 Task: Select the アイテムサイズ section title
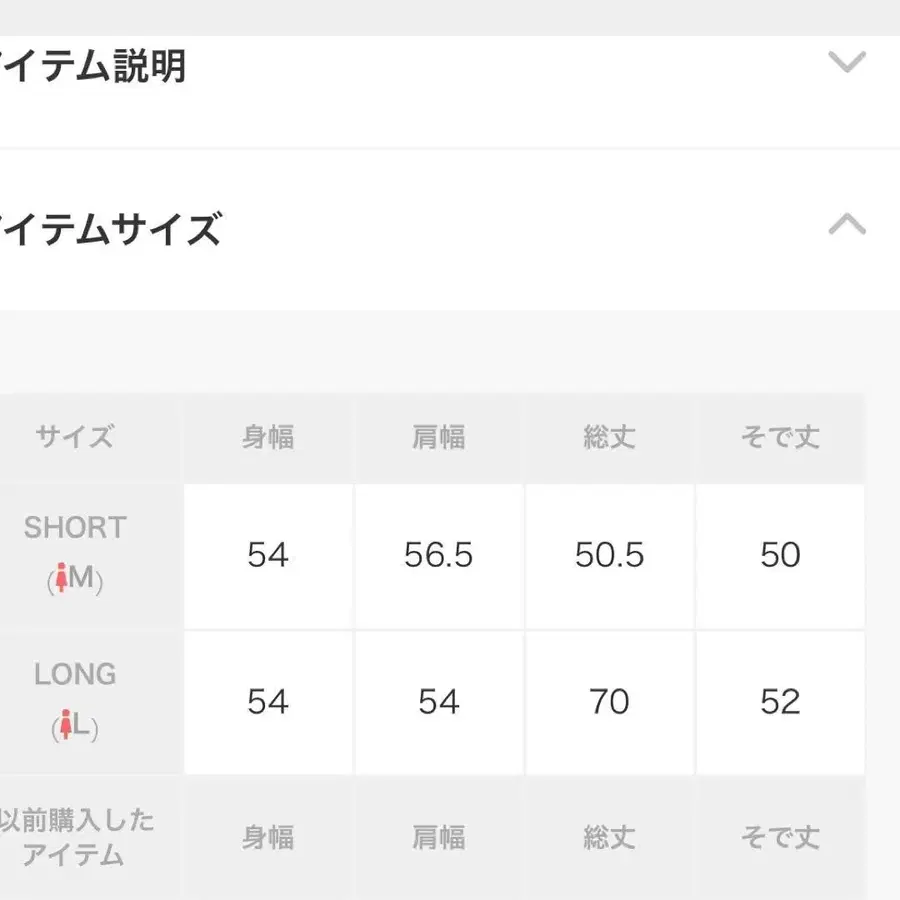pos(110,228)
